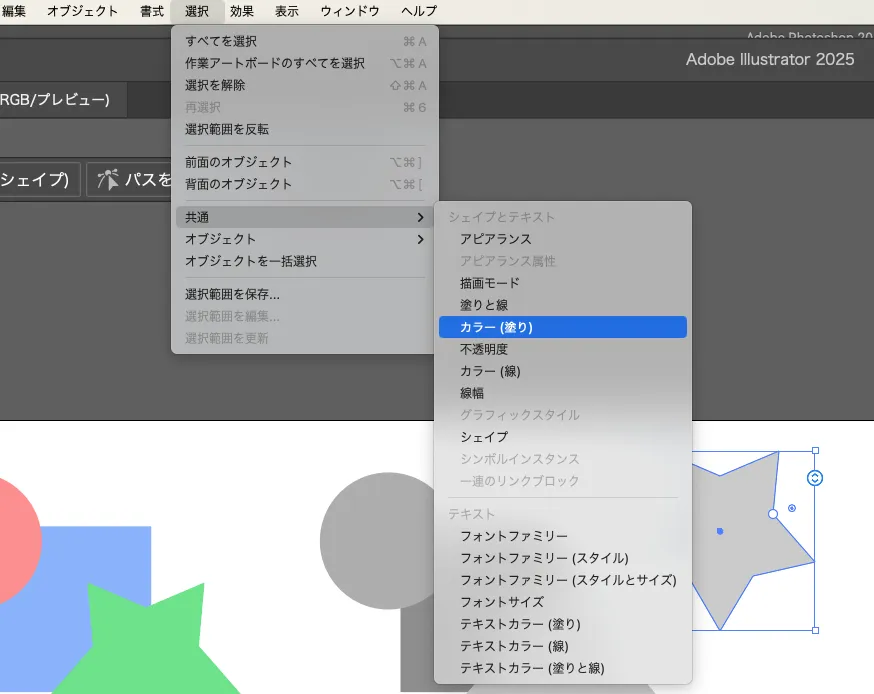The width and height of the screenshot is (874, 694).
Task: Click the top-right bounding box handle
Action: [x=815, y=451]
